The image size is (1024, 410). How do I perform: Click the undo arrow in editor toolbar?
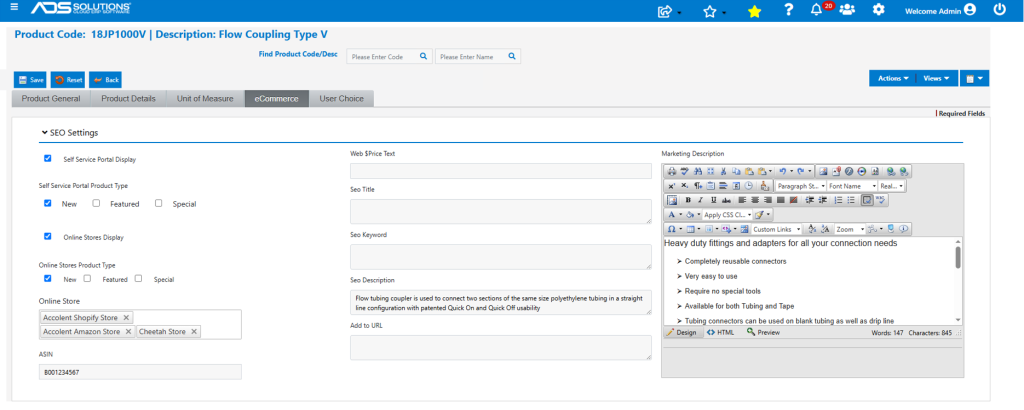782,171
